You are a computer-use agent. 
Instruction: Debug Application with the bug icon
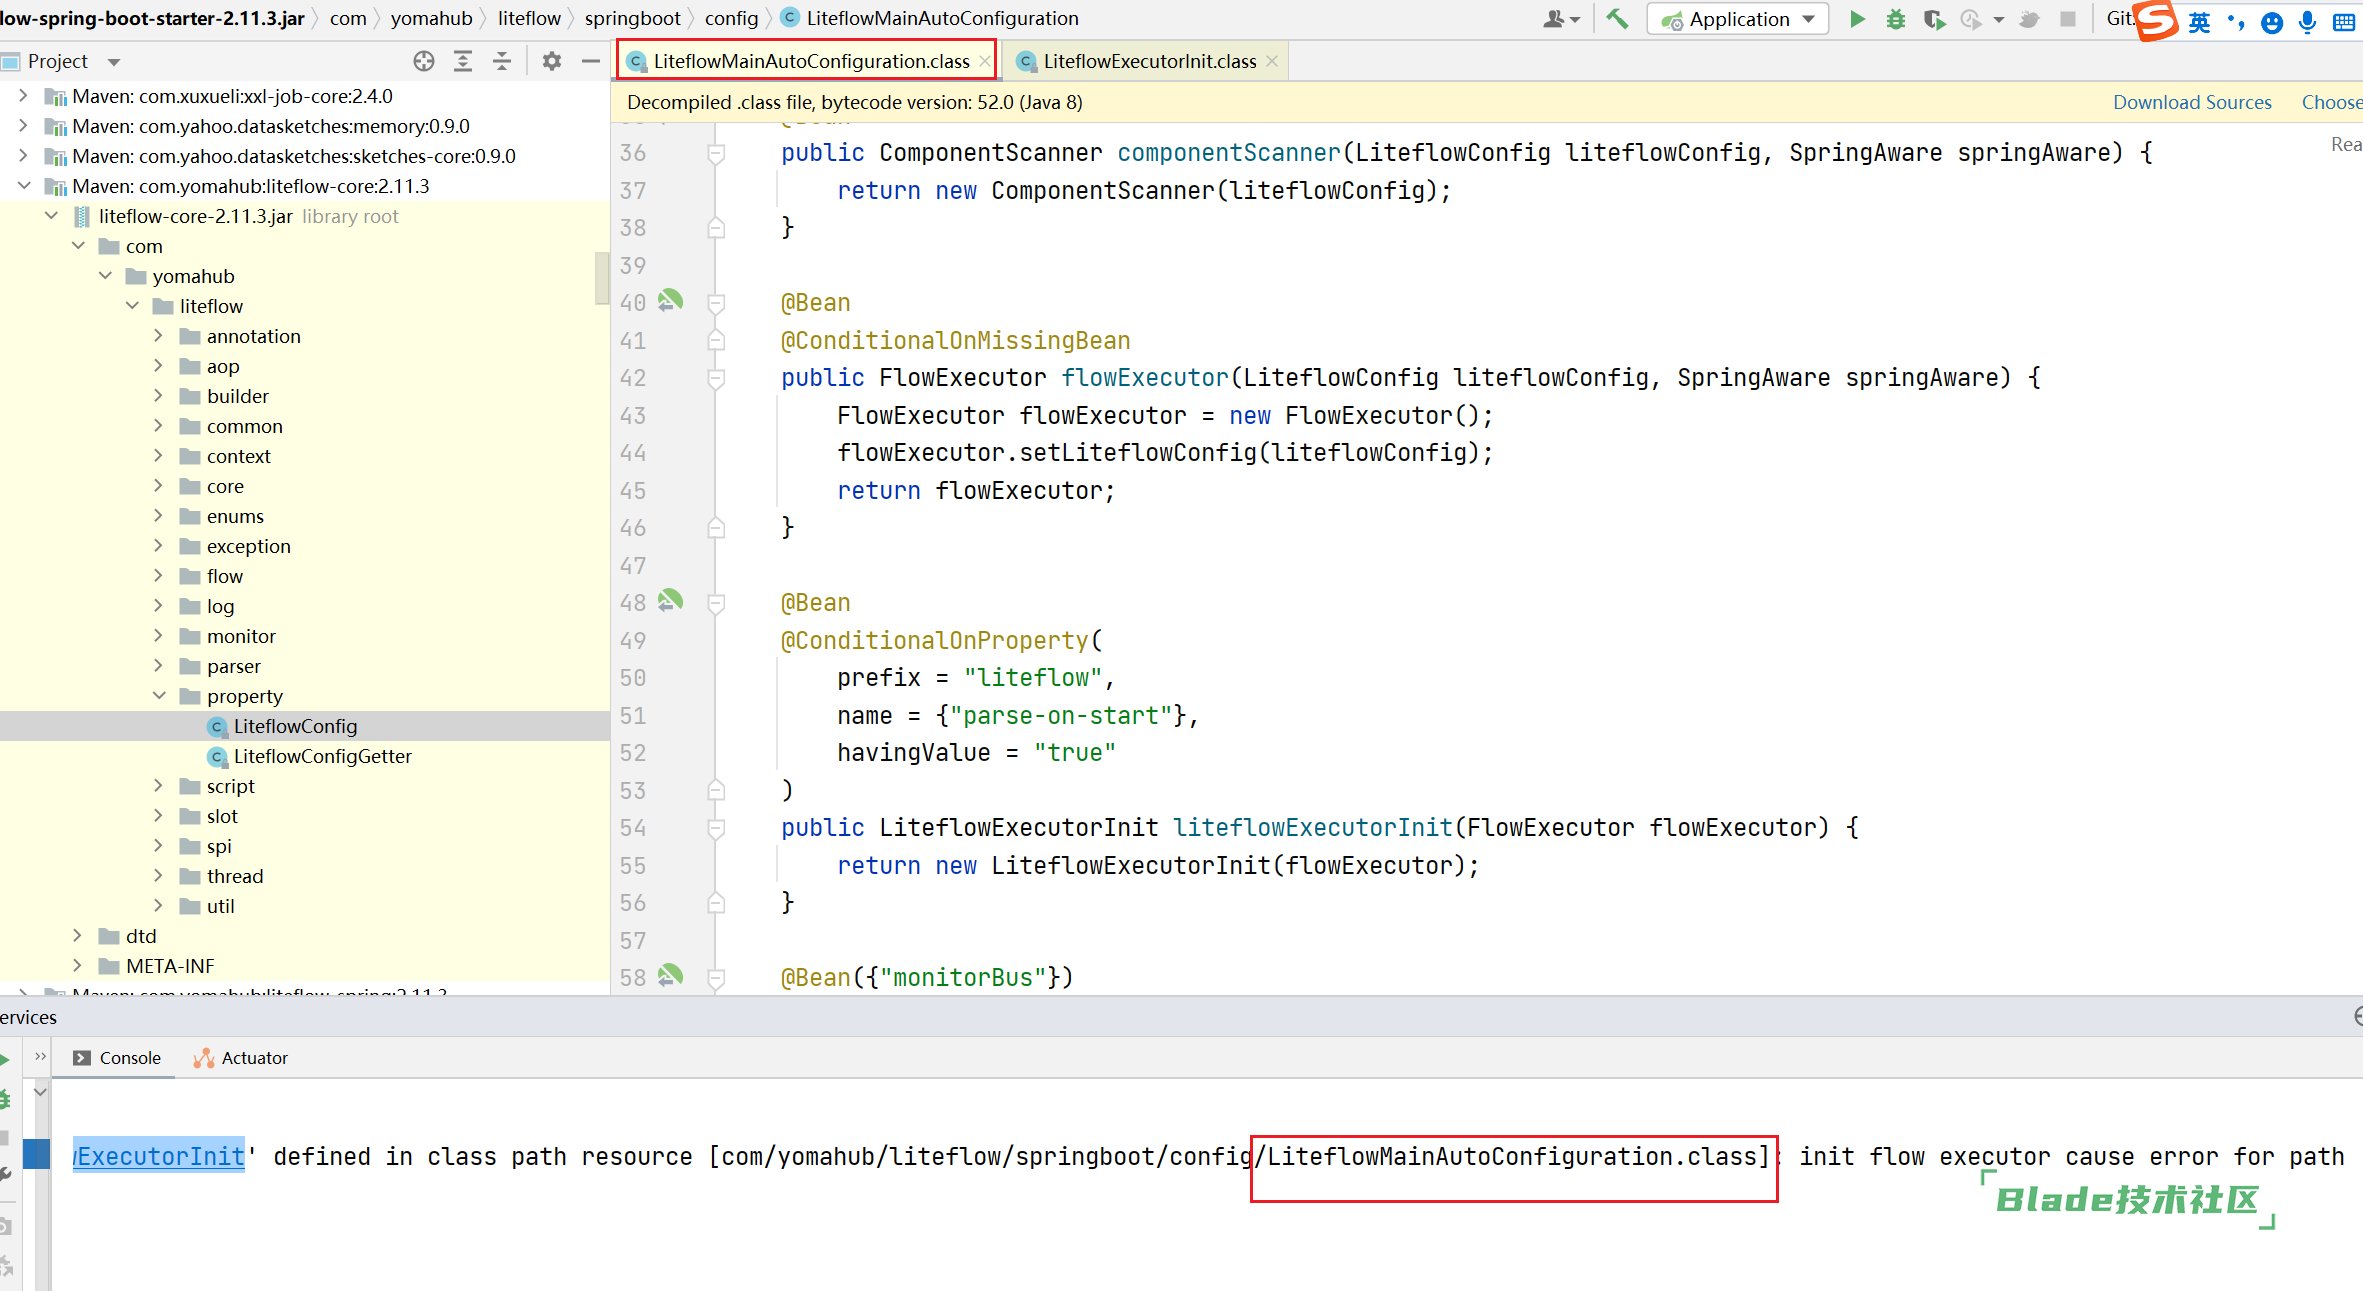point(1895,19)
